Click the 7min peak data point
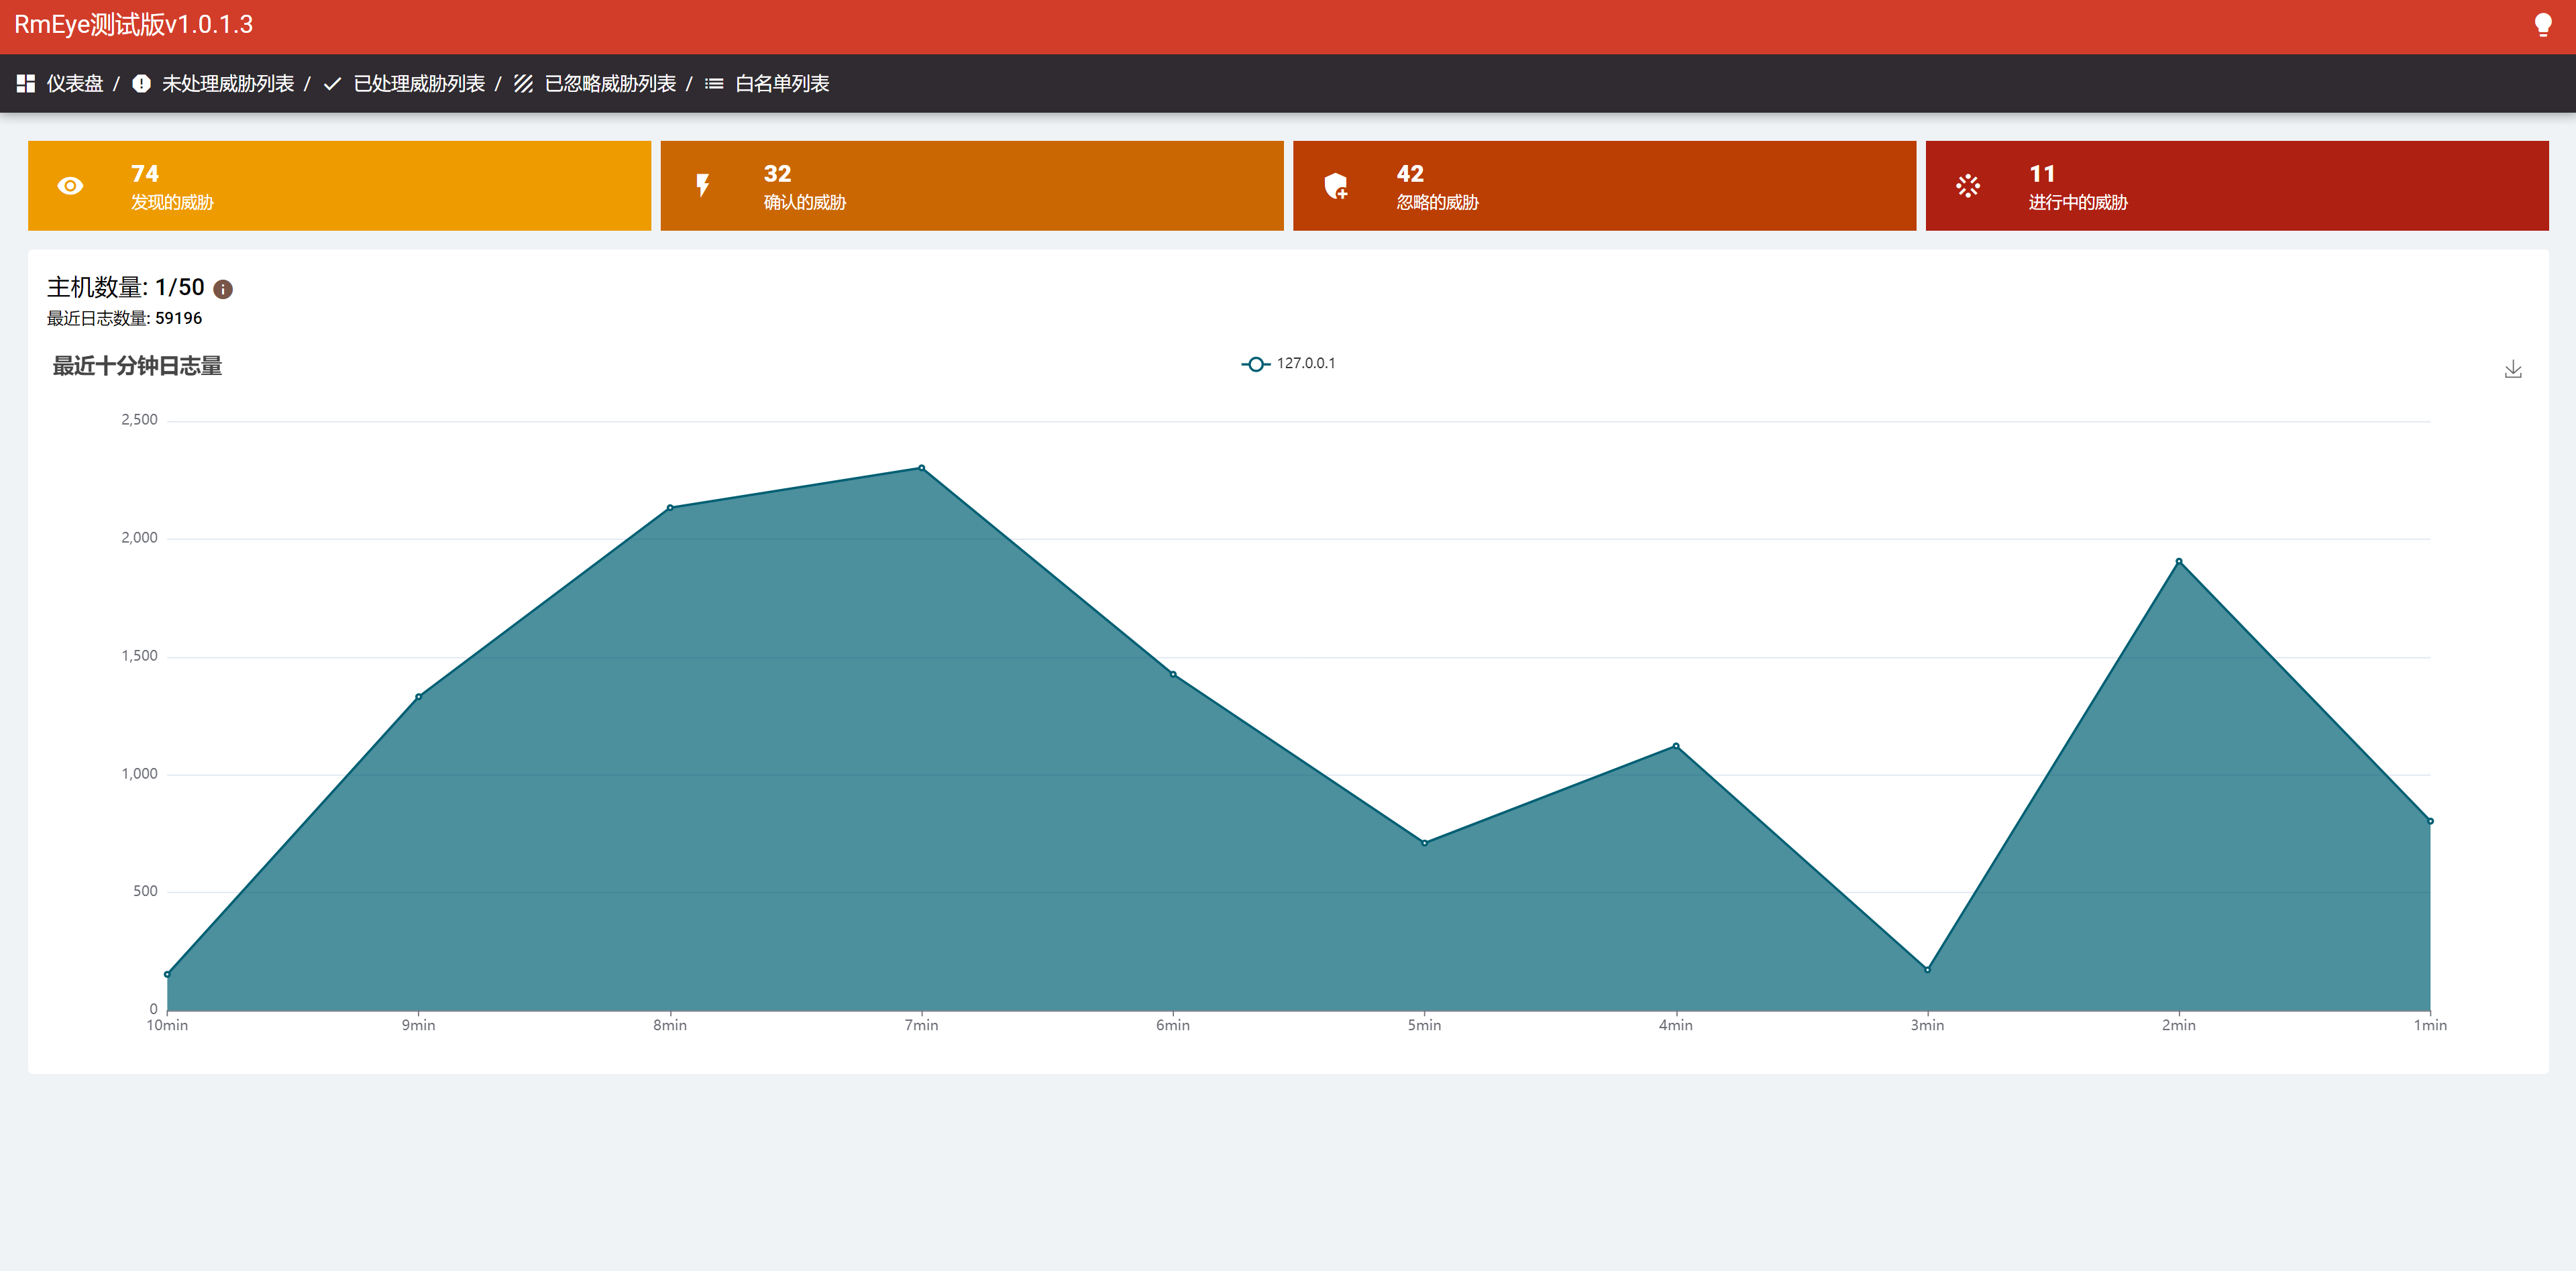The height and width of the screenshot is (1271, 2576). tap(921, 468)
